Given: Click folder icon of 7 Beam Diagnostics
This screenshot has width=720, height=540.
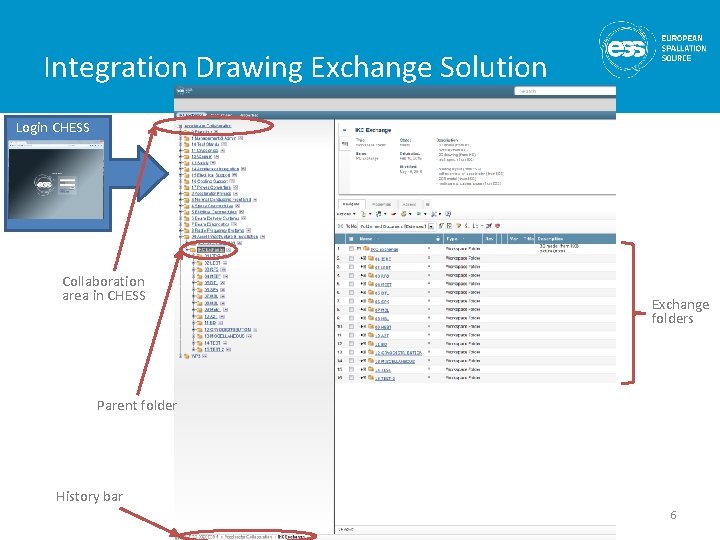Looking at the screenshot, I should (187, 224).
